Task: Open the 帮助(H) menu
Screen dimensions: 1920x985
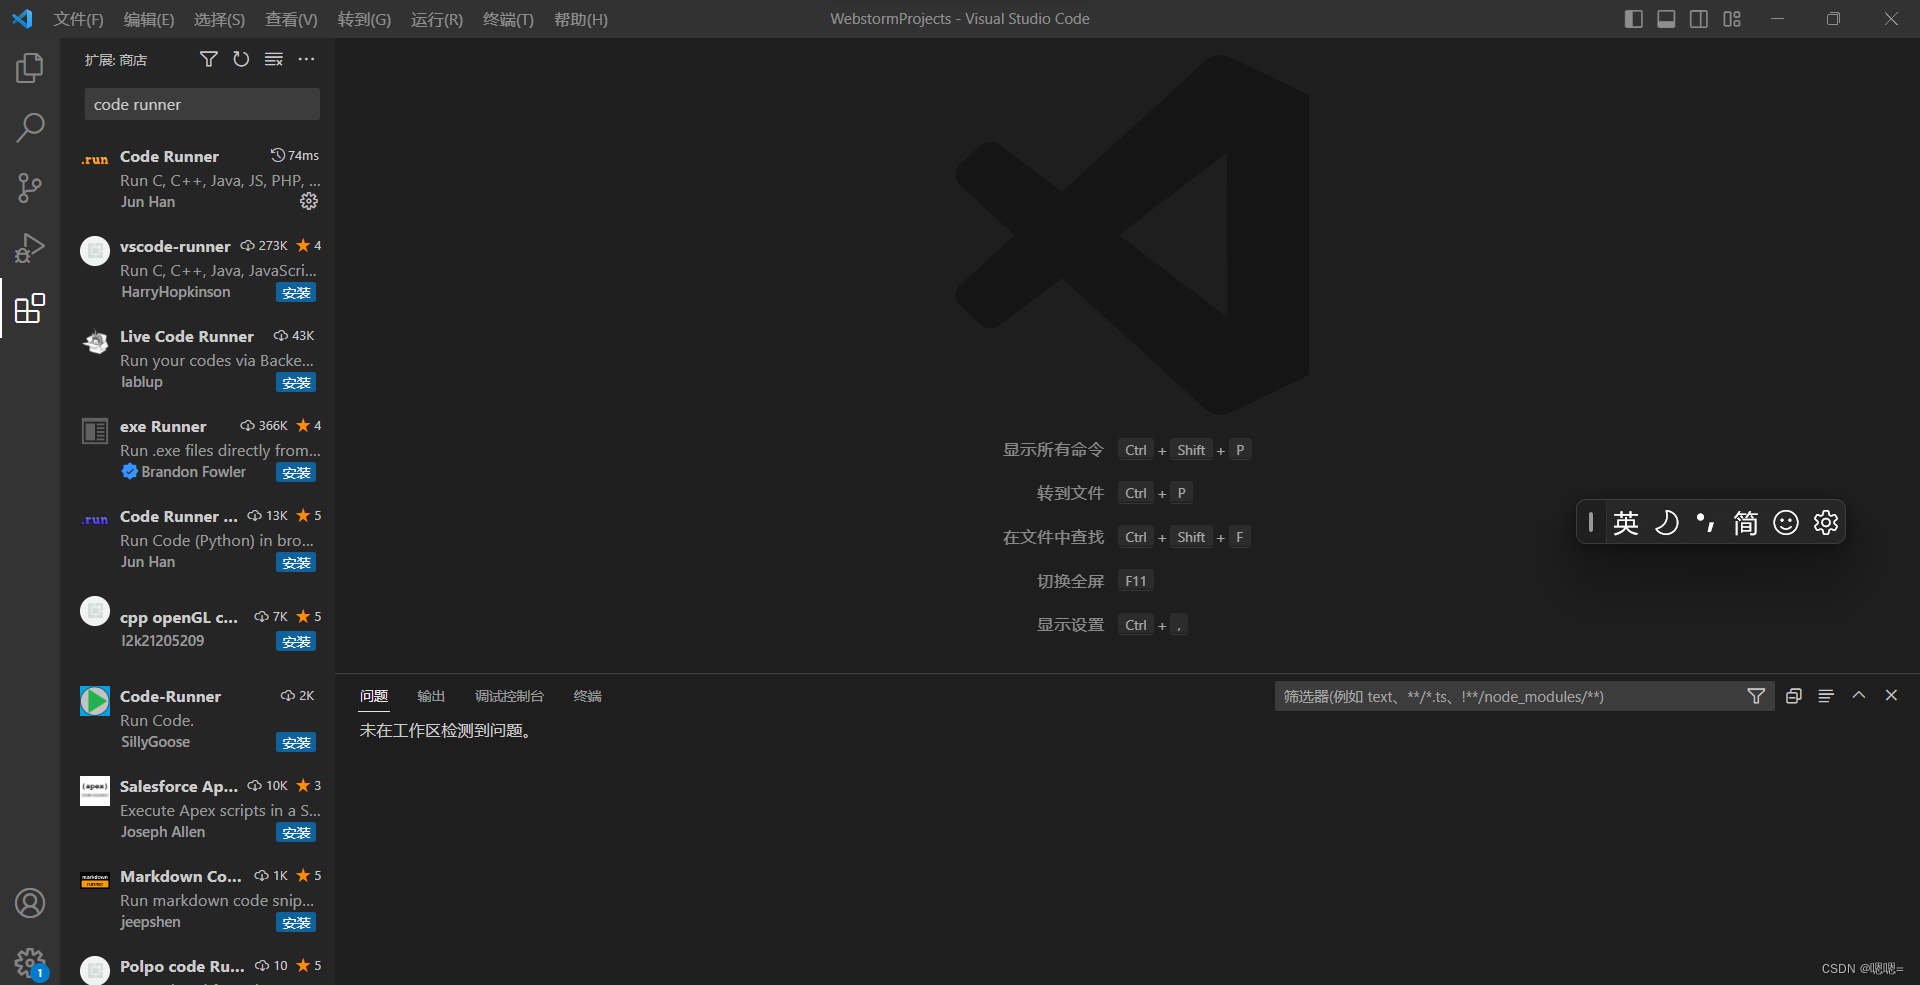Action: point(581,19)
